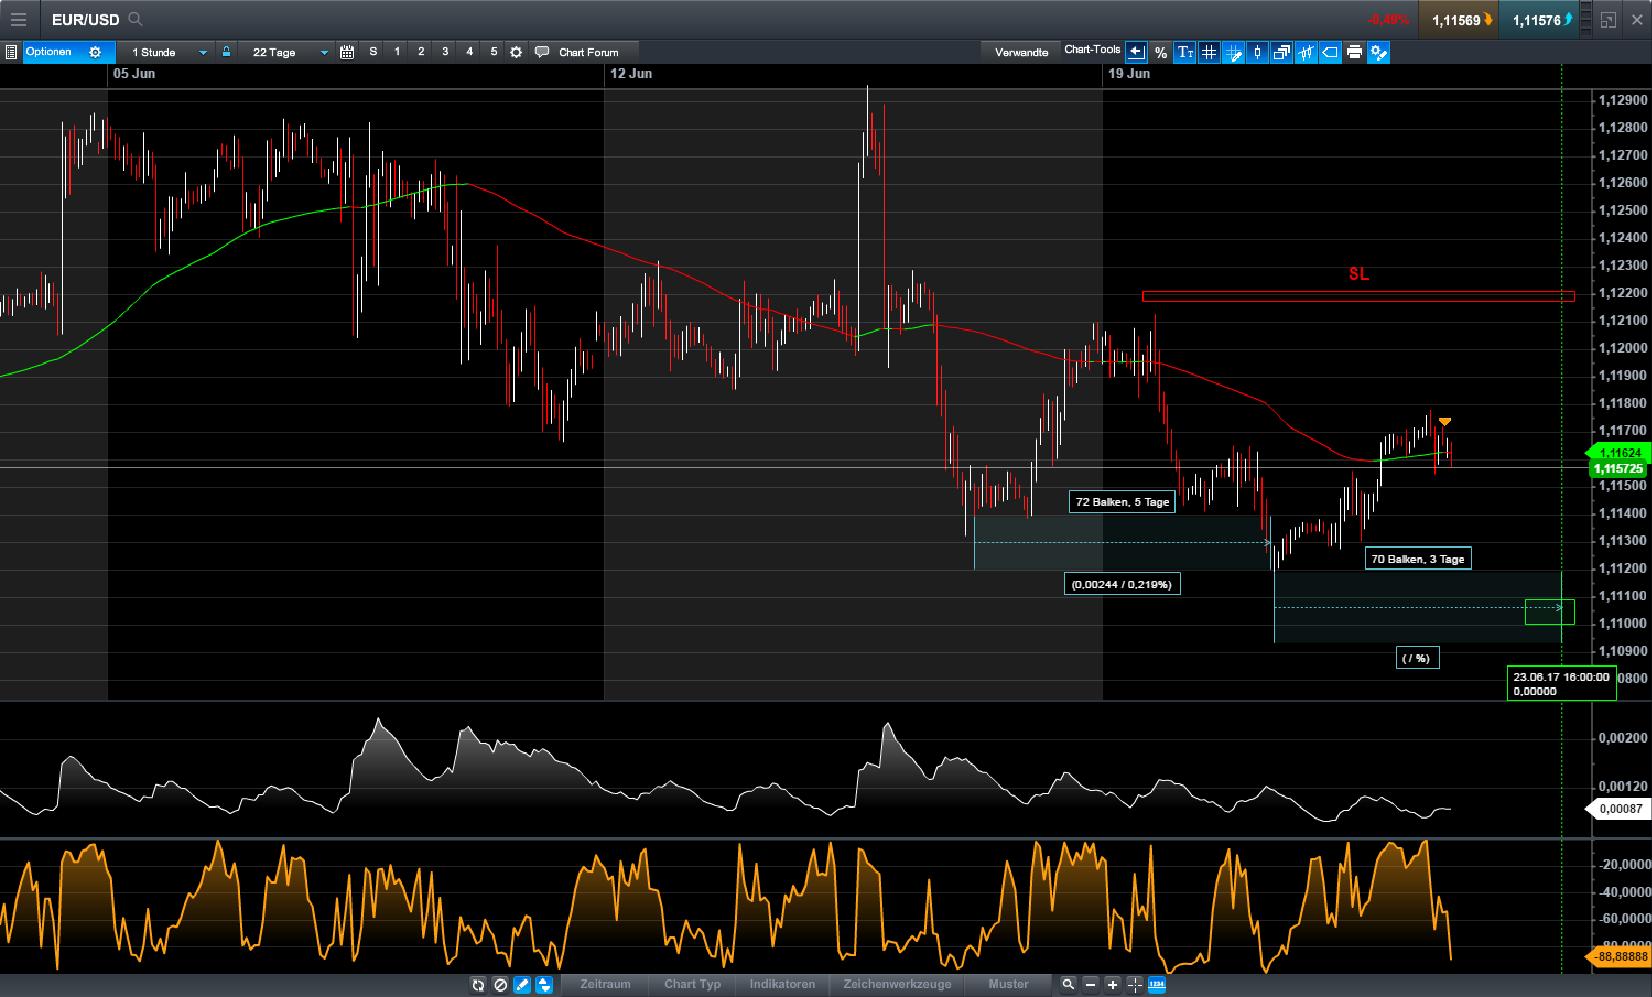The height and width of the screenshot is (997, 1652).
Task: Select the pencil drawing tool near zoom controls
Action: coord(521,985)
